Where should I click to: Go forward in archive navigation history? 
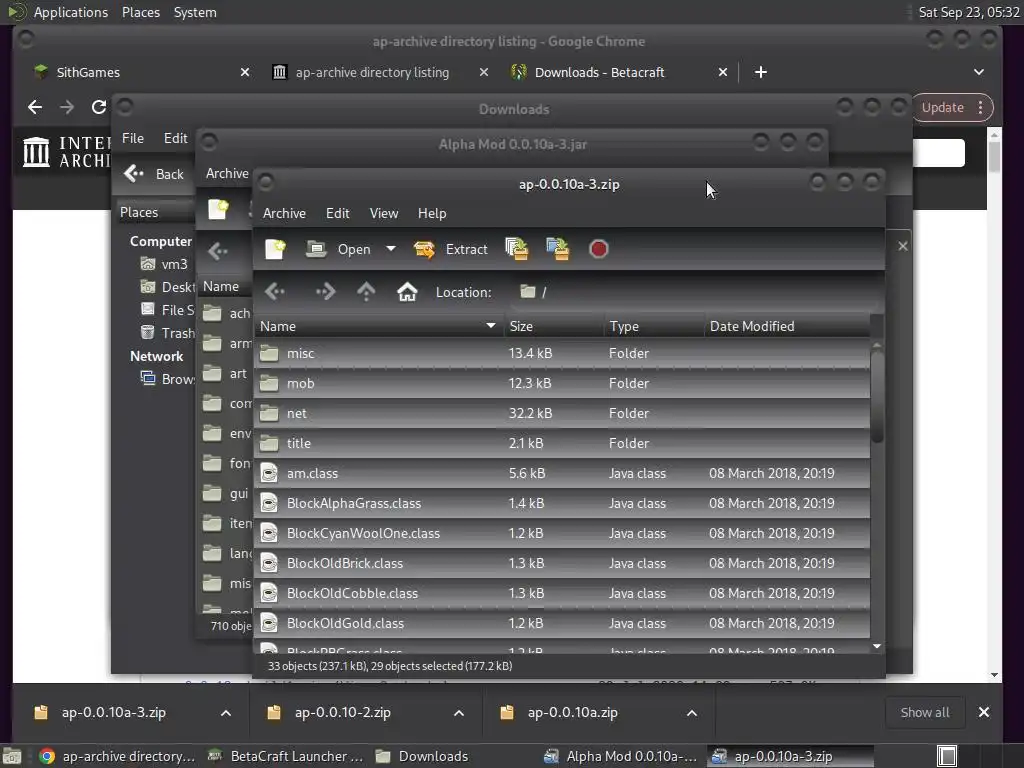click(x=325, y=291)
